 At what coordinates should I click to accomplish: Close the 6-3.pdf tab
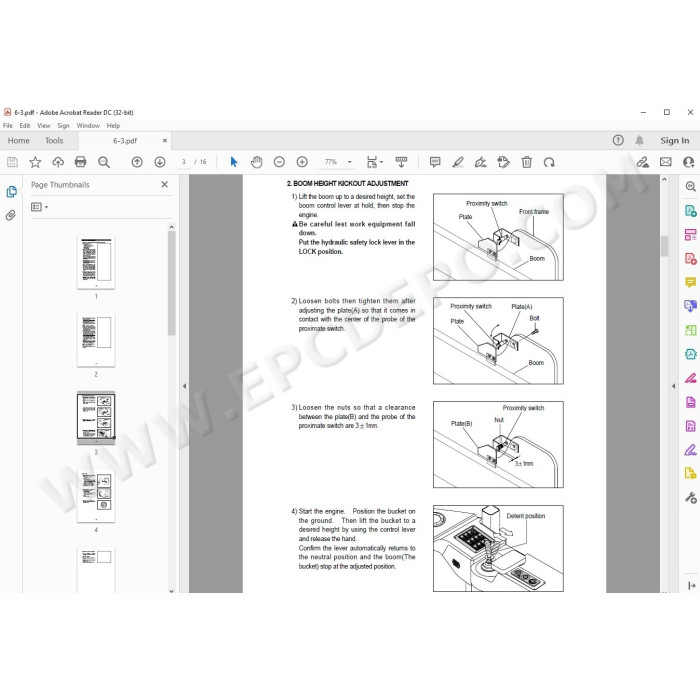coord(165,141)
